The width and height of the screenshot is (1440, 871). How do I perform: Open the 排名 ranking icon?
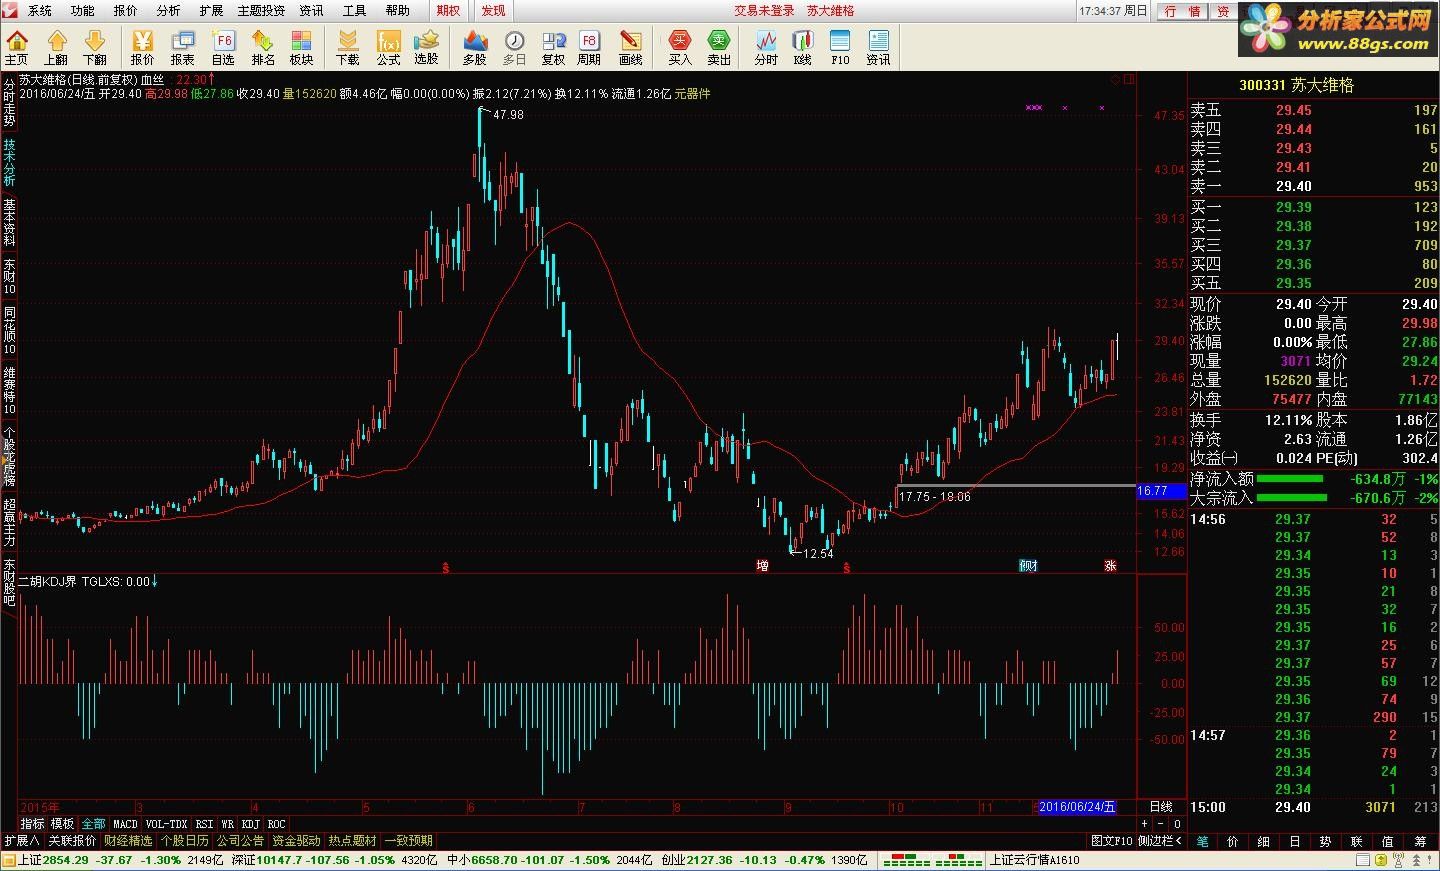(x=263, y=47)
